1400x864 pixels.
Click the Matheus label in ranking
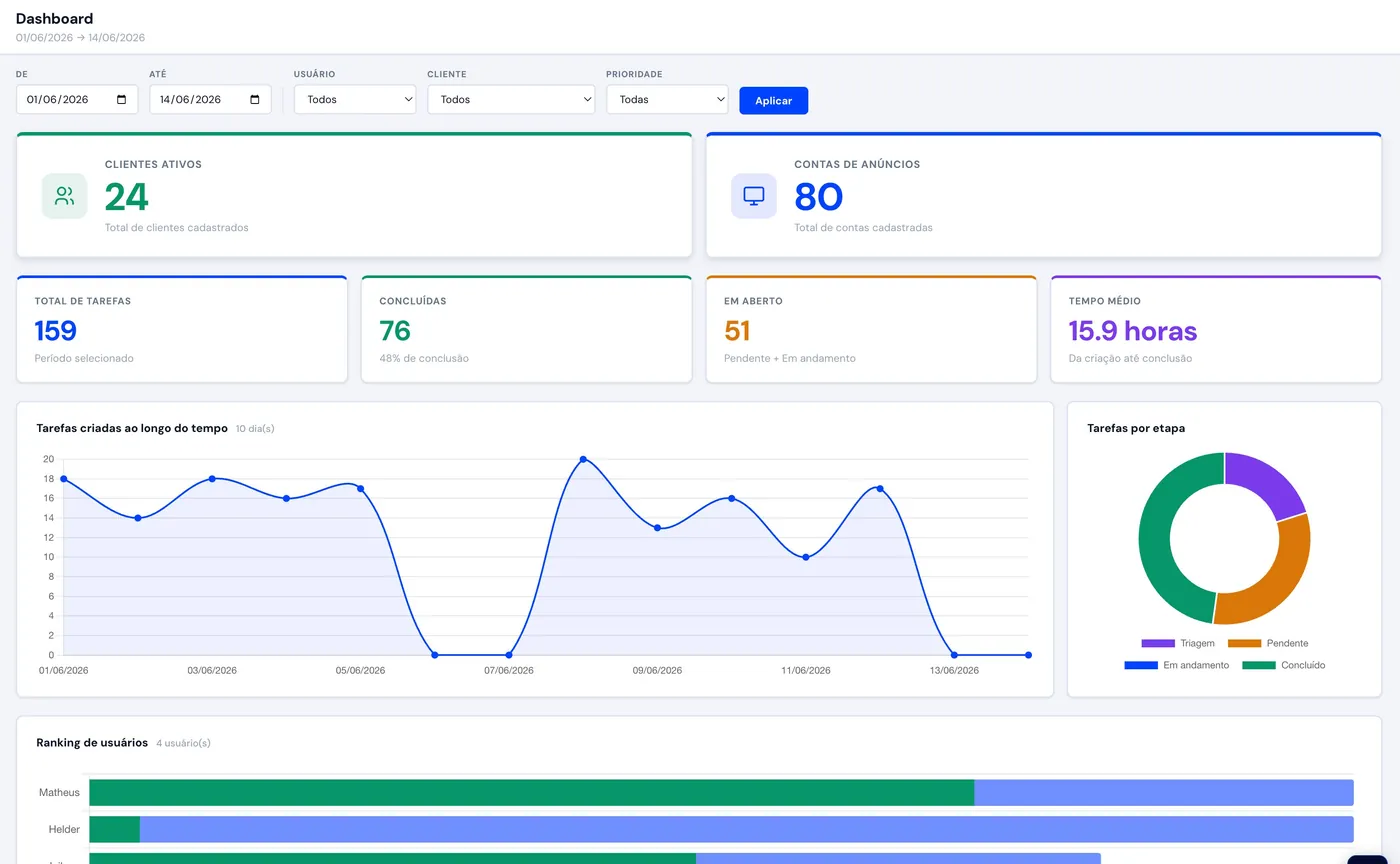click(x=59, y=793)
